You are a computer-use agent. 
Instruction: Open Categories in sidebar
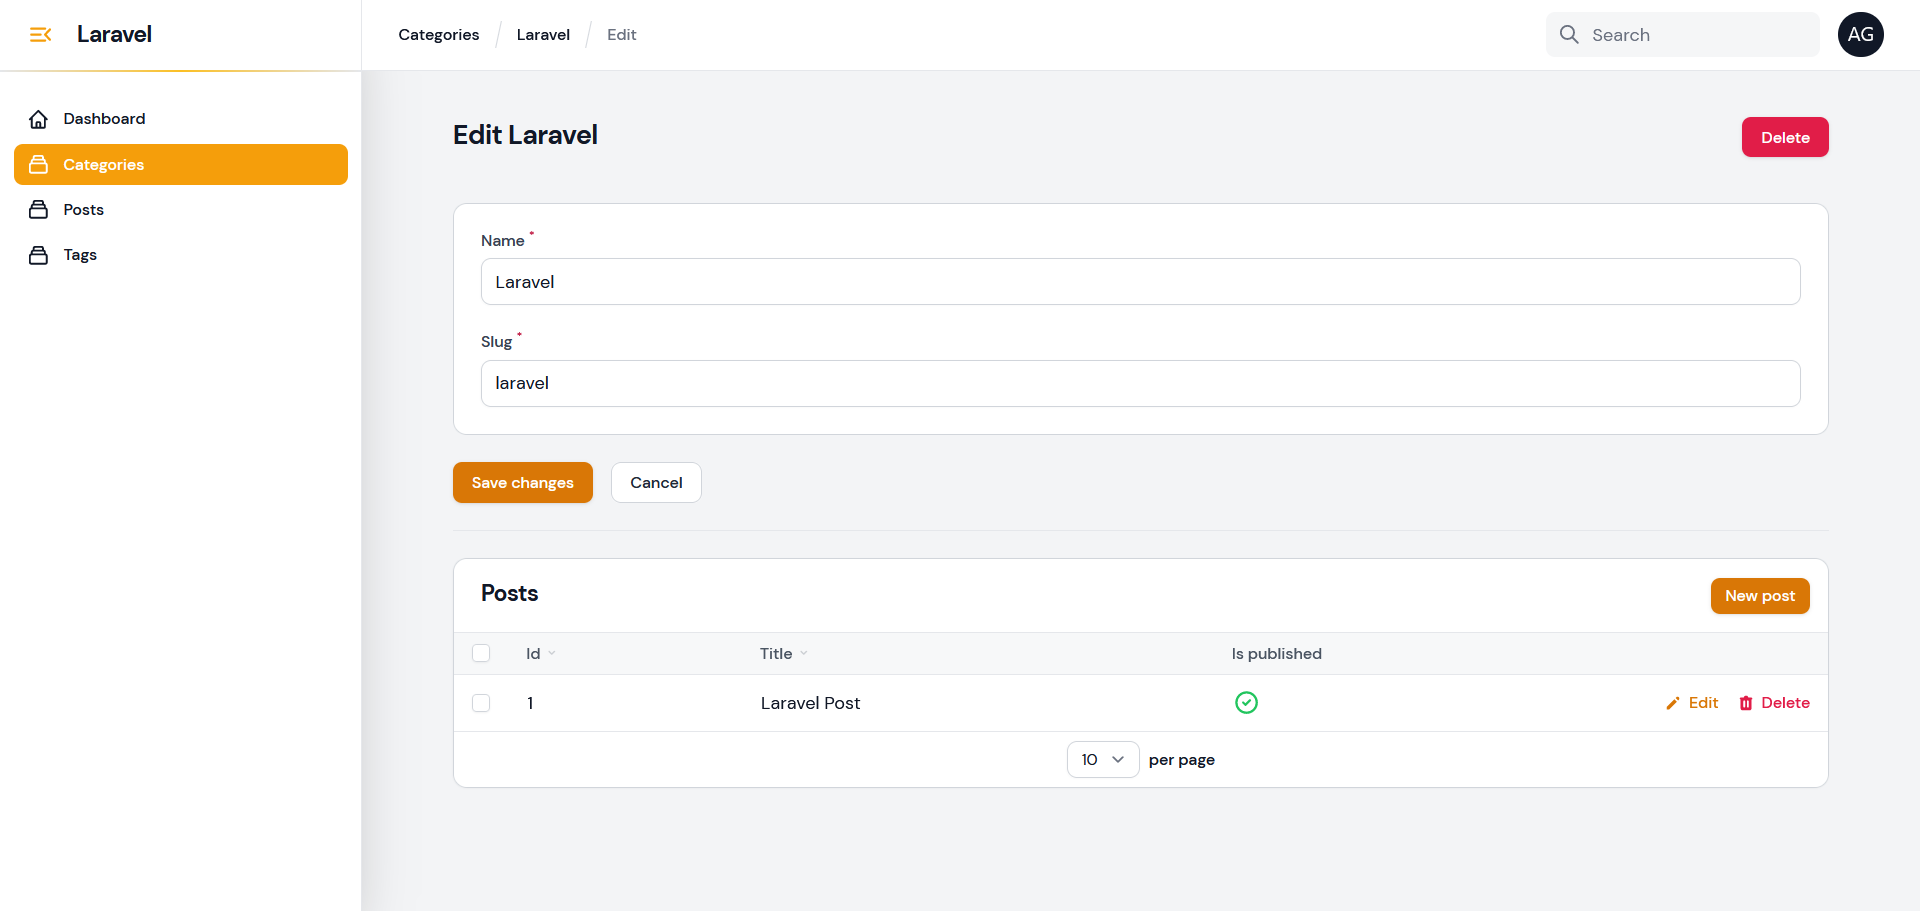pyautogui.click(x=181, y=164)
